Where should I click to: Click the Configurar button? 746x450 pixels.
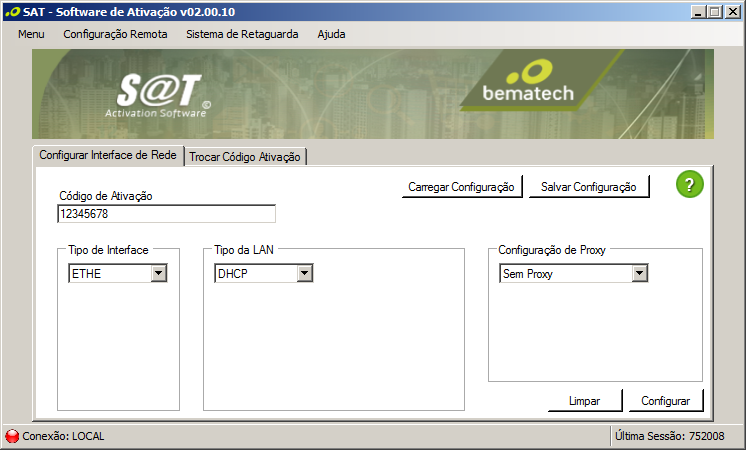pyautogui.click(x=666, y=401)
